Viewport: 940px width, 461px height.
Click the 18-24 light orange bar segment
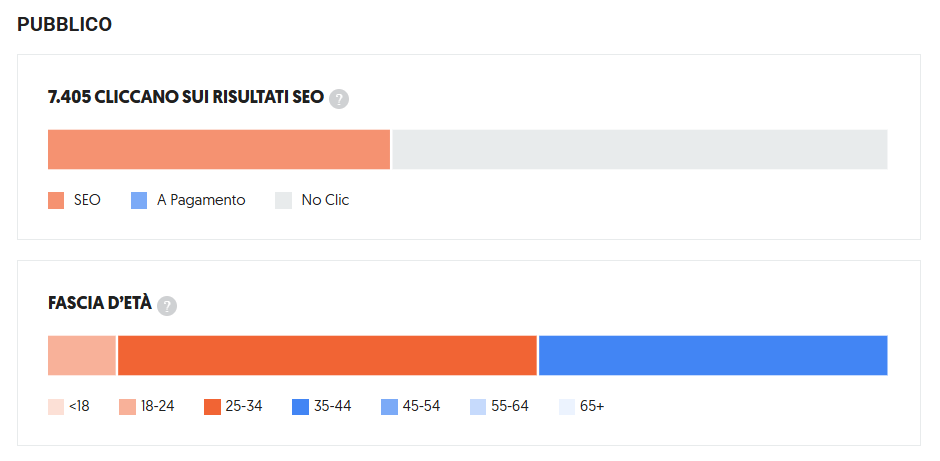pyautogui.click(x=82, y=355)
